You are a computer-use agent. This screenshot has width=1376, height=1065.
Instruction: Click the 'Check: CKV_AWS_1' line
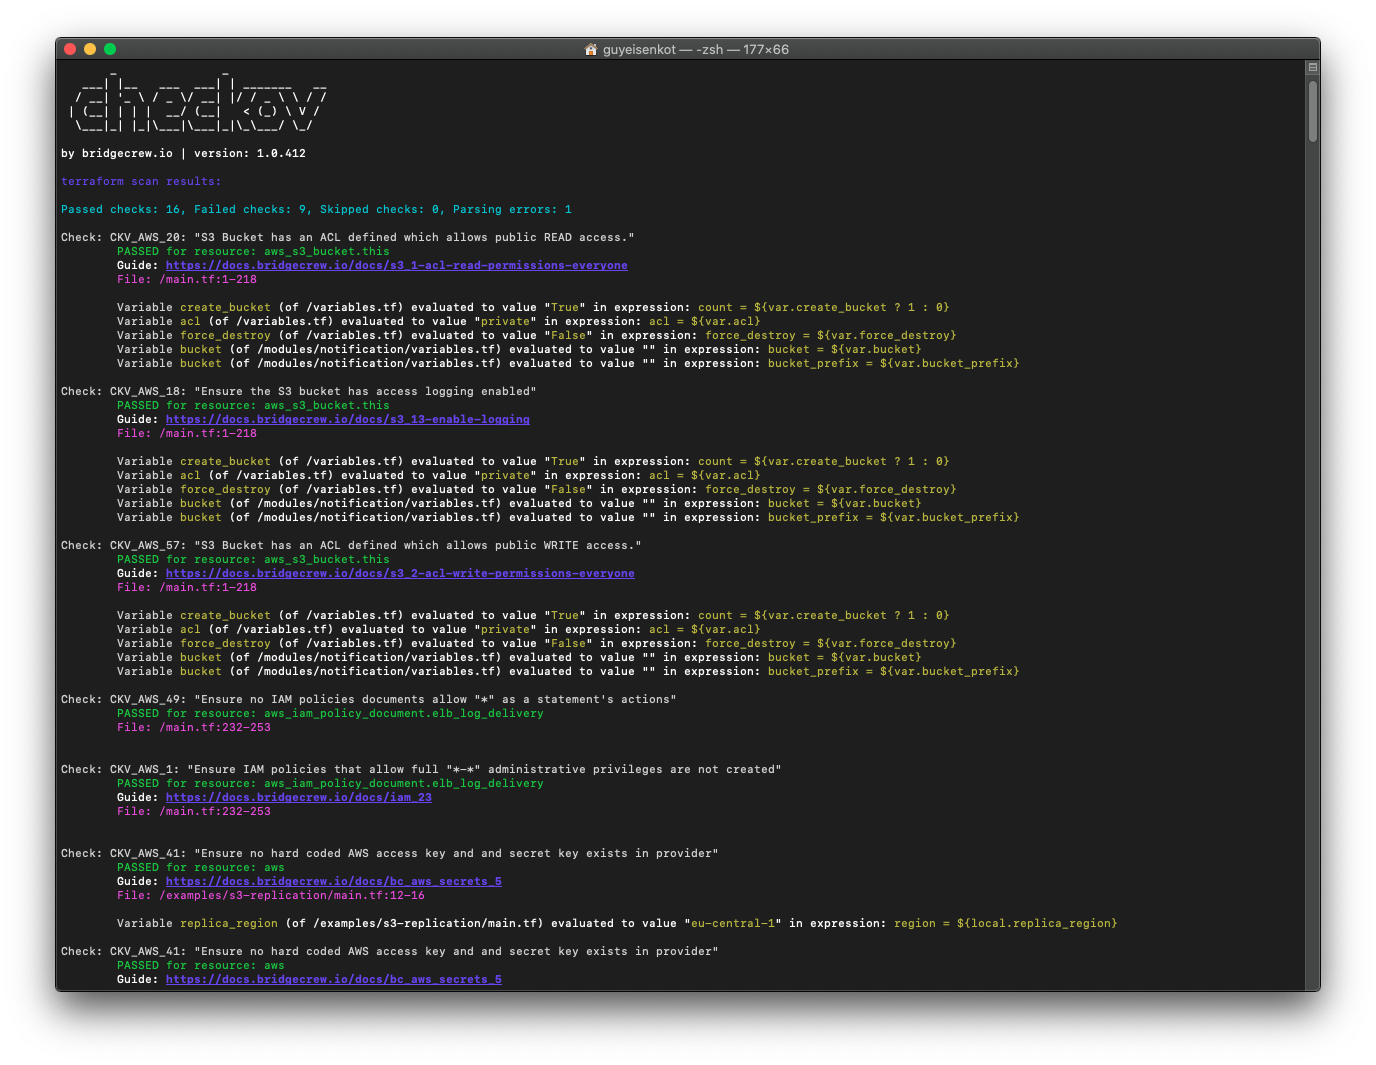click(x=421, y=769)
